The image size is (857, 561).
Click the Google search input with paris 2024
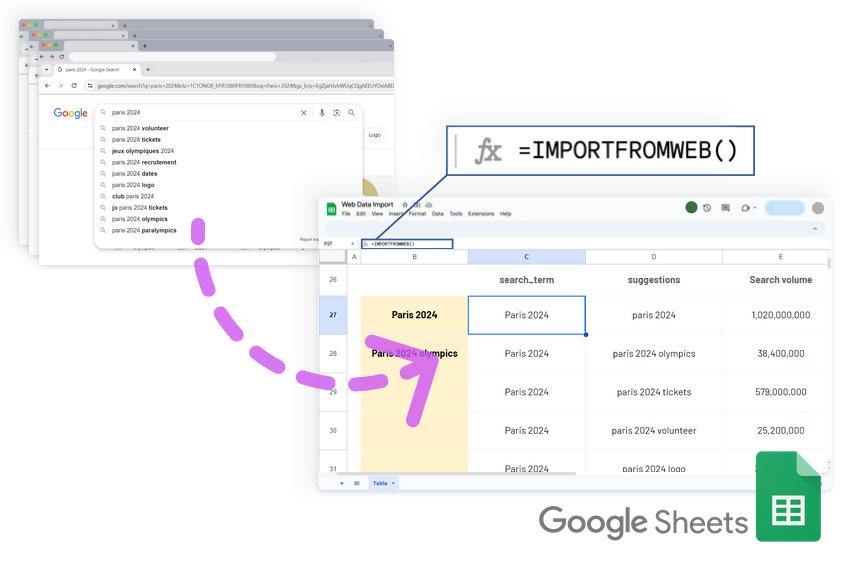202,113
